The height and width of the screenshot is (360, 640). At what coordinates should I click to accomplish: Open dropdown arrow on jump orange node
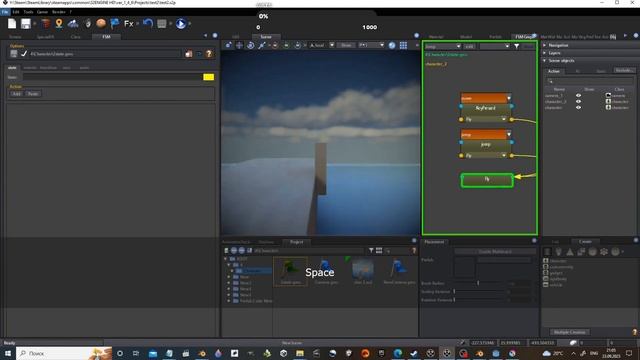coord(509,134)
